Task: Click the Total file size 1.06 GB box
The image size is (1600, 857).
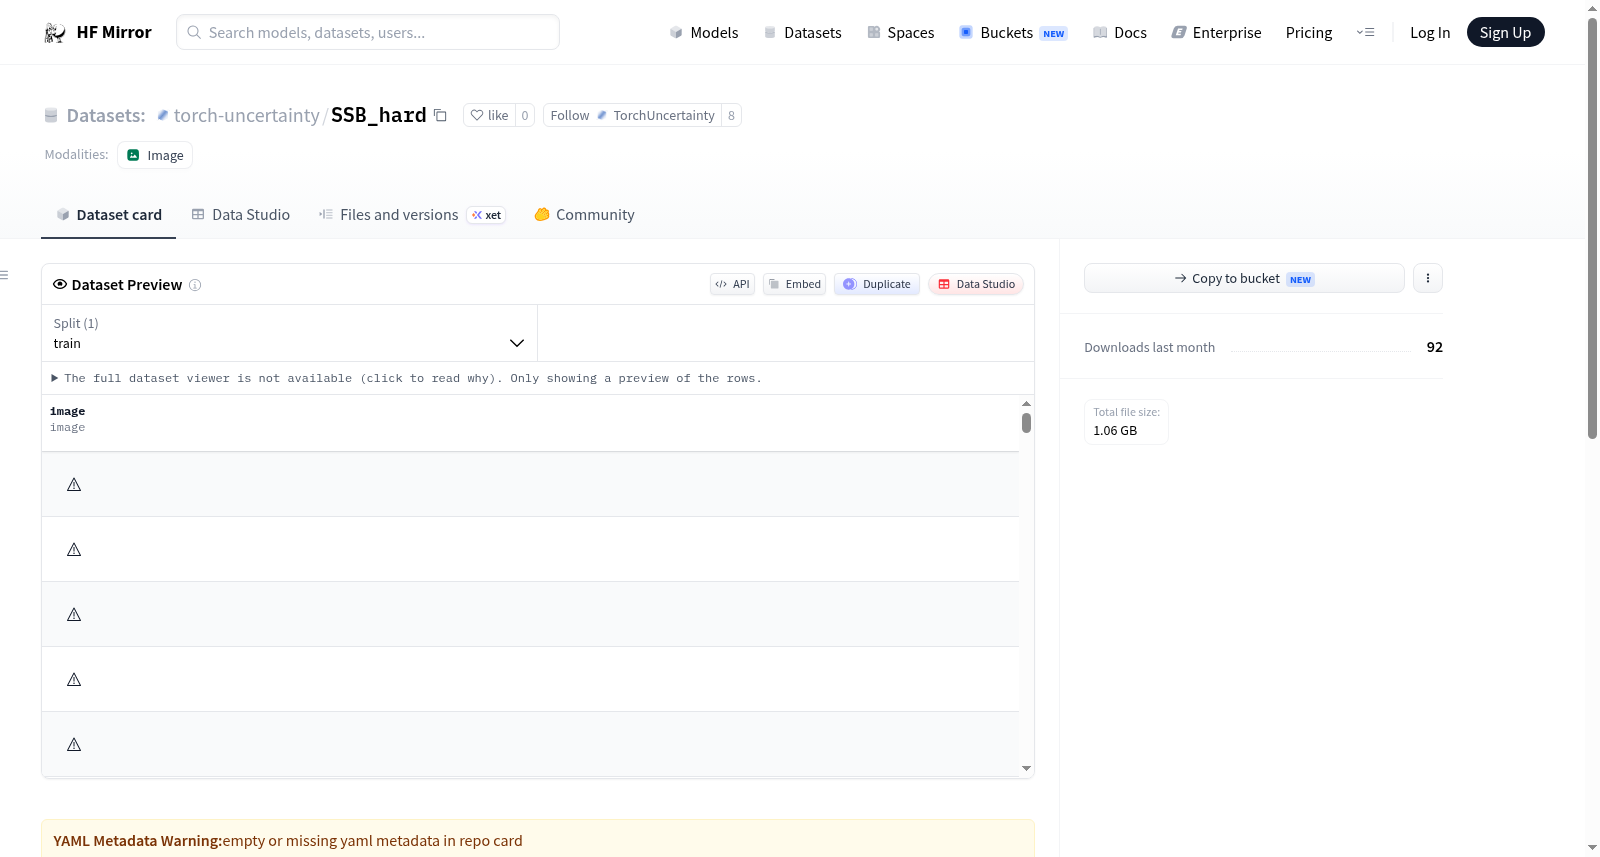Action: point(1126,422)
